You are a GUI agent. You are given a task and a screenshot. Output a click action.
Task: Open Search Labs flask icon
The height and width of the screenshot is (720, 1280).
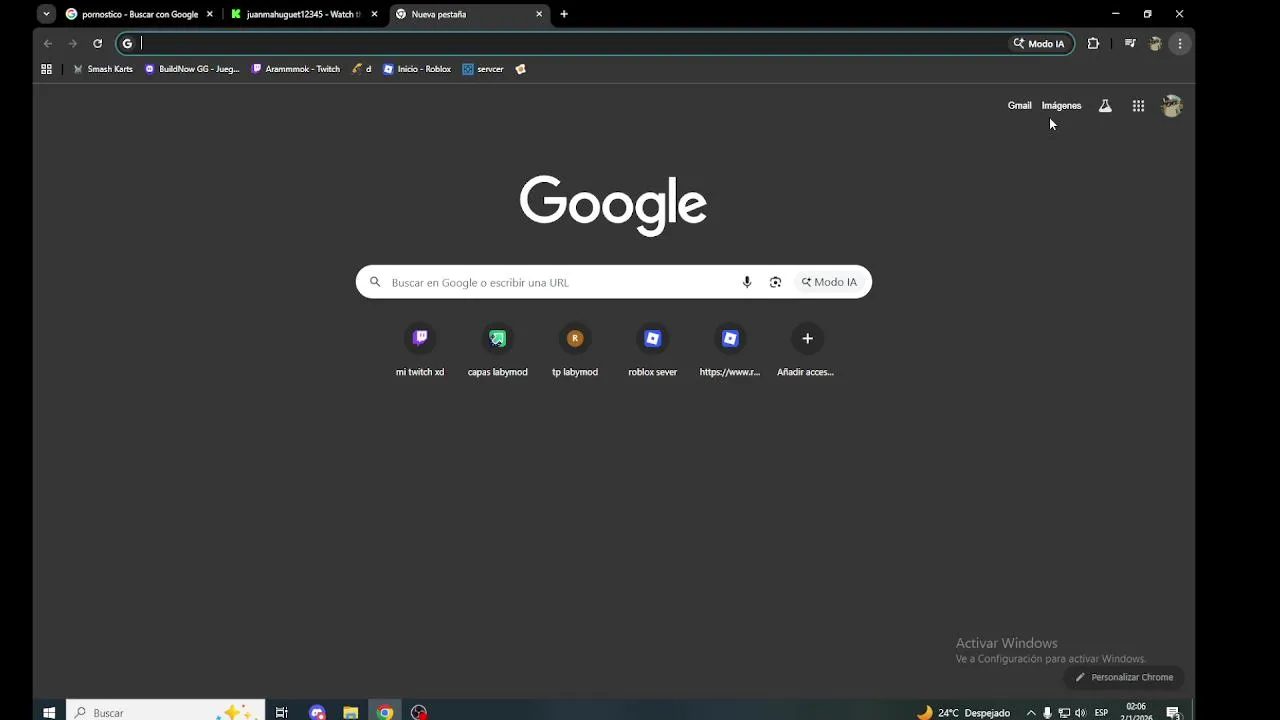click(x=1105, y=106)
